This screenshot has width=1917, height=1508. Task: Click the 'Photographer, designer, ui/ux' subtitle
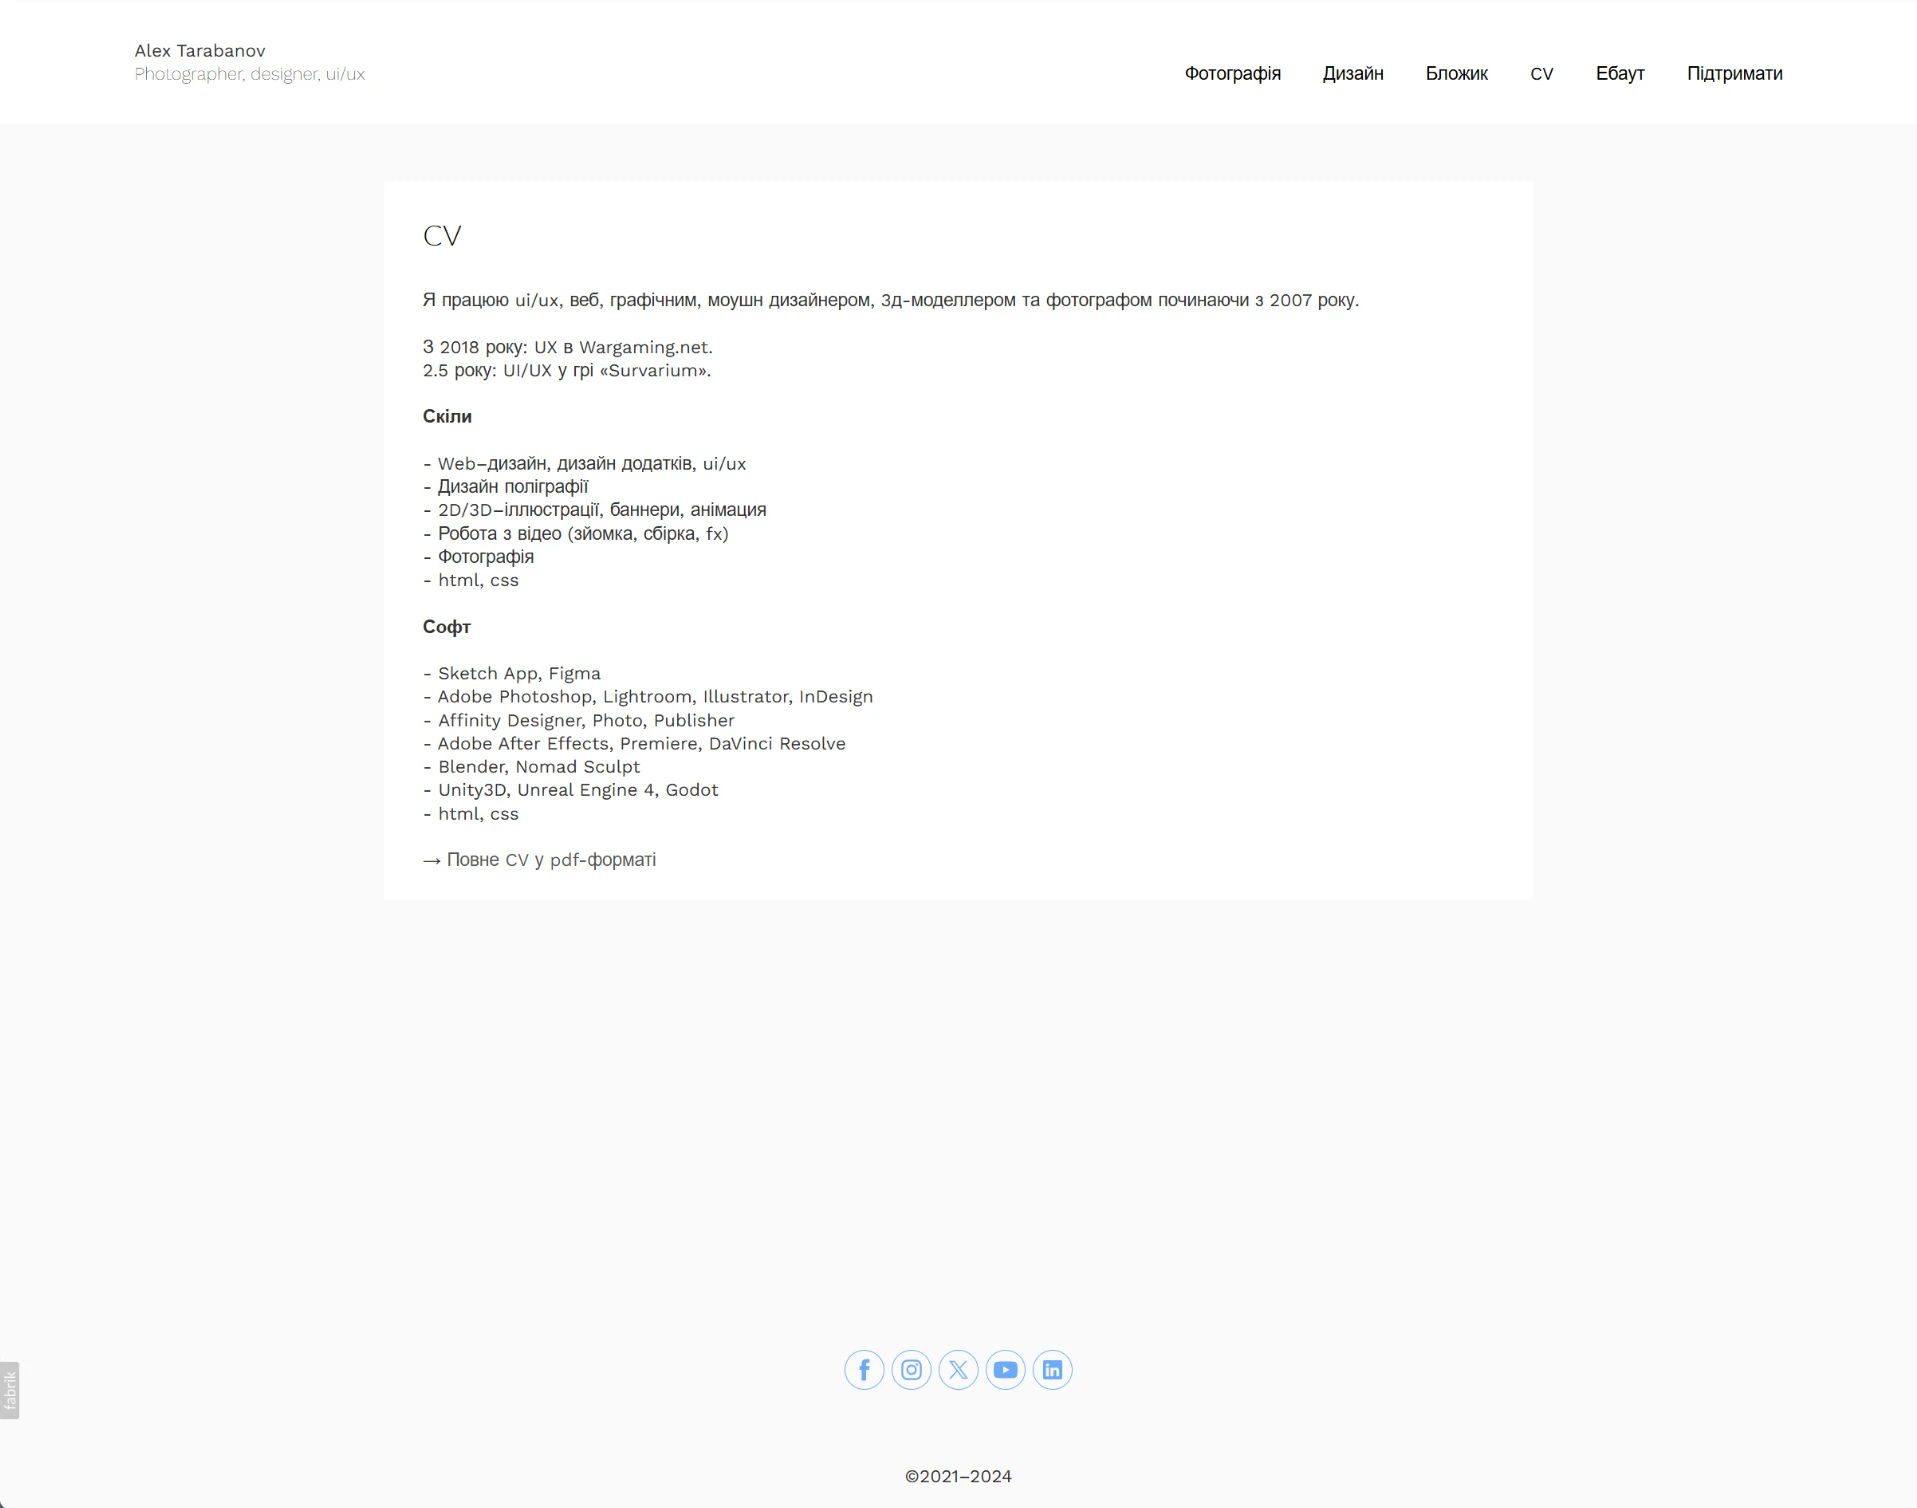pos(249,73)
